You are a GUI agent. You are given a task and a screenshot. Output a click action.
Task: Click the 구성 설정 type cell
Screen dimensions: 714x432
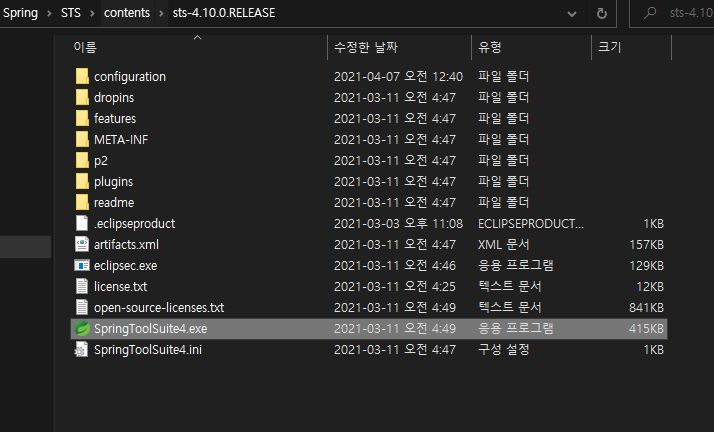(x=504, y=350)
